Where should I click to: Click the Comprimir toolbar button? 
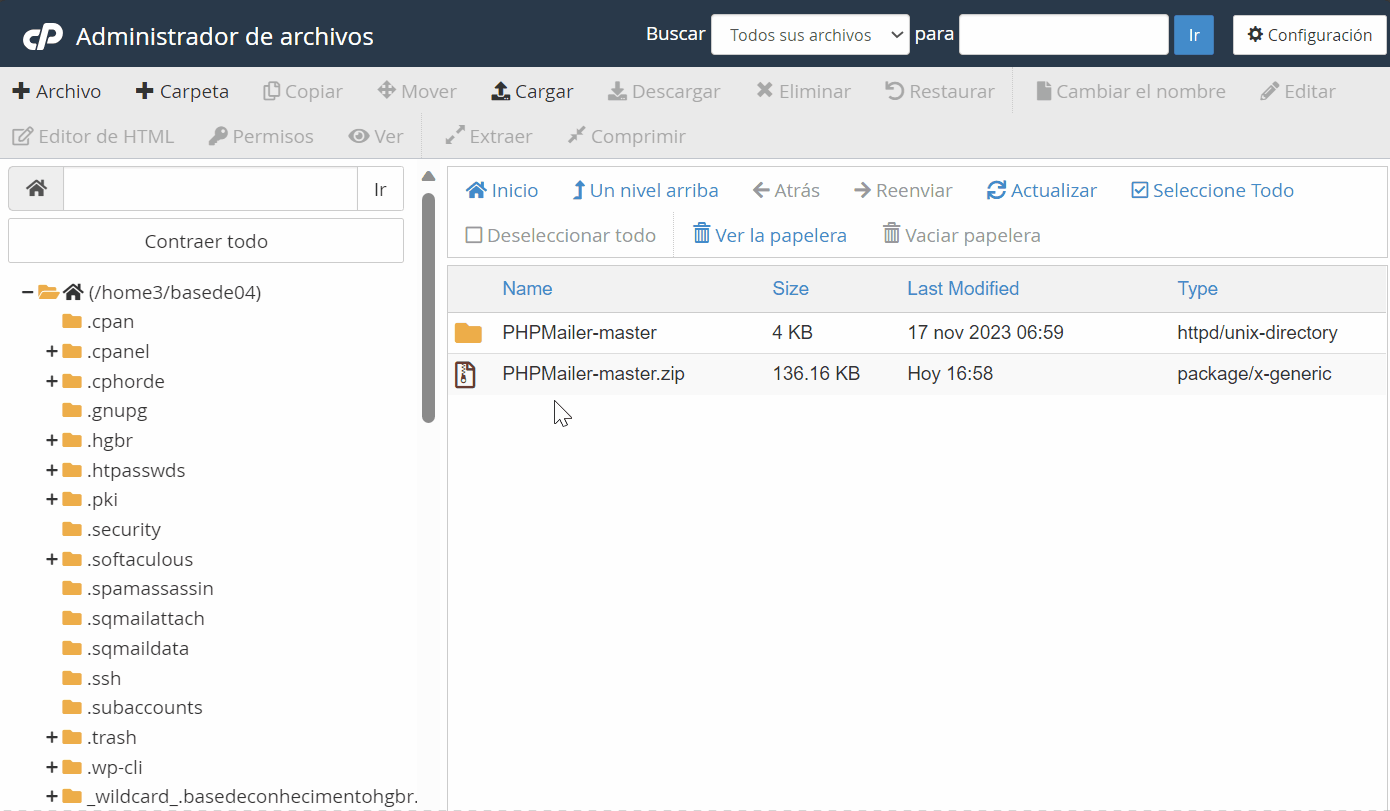pos(627,136)
